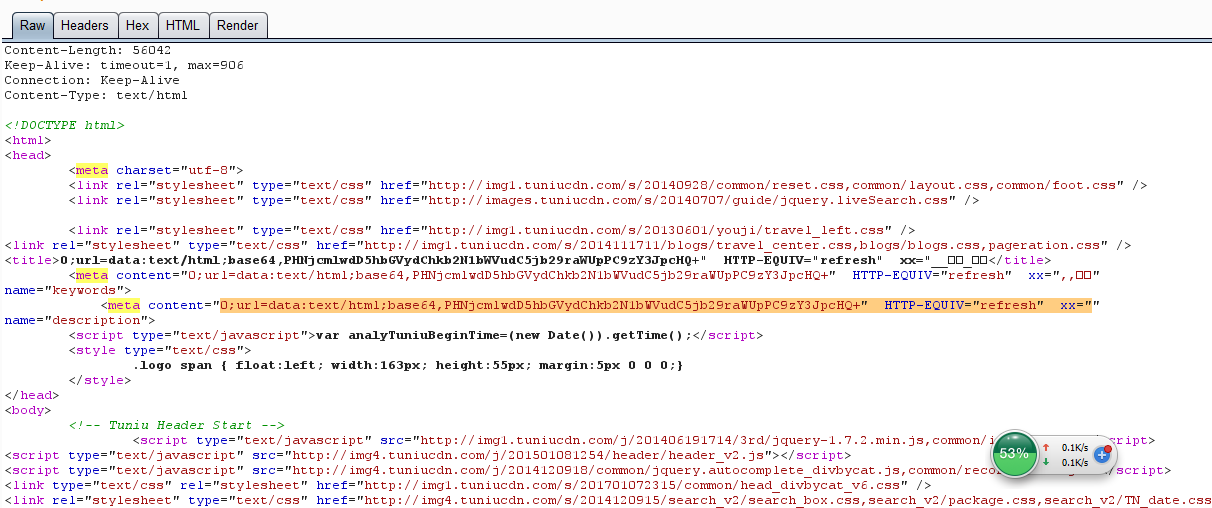
Task: Click the closing </head> tag line
Action: 32,395
